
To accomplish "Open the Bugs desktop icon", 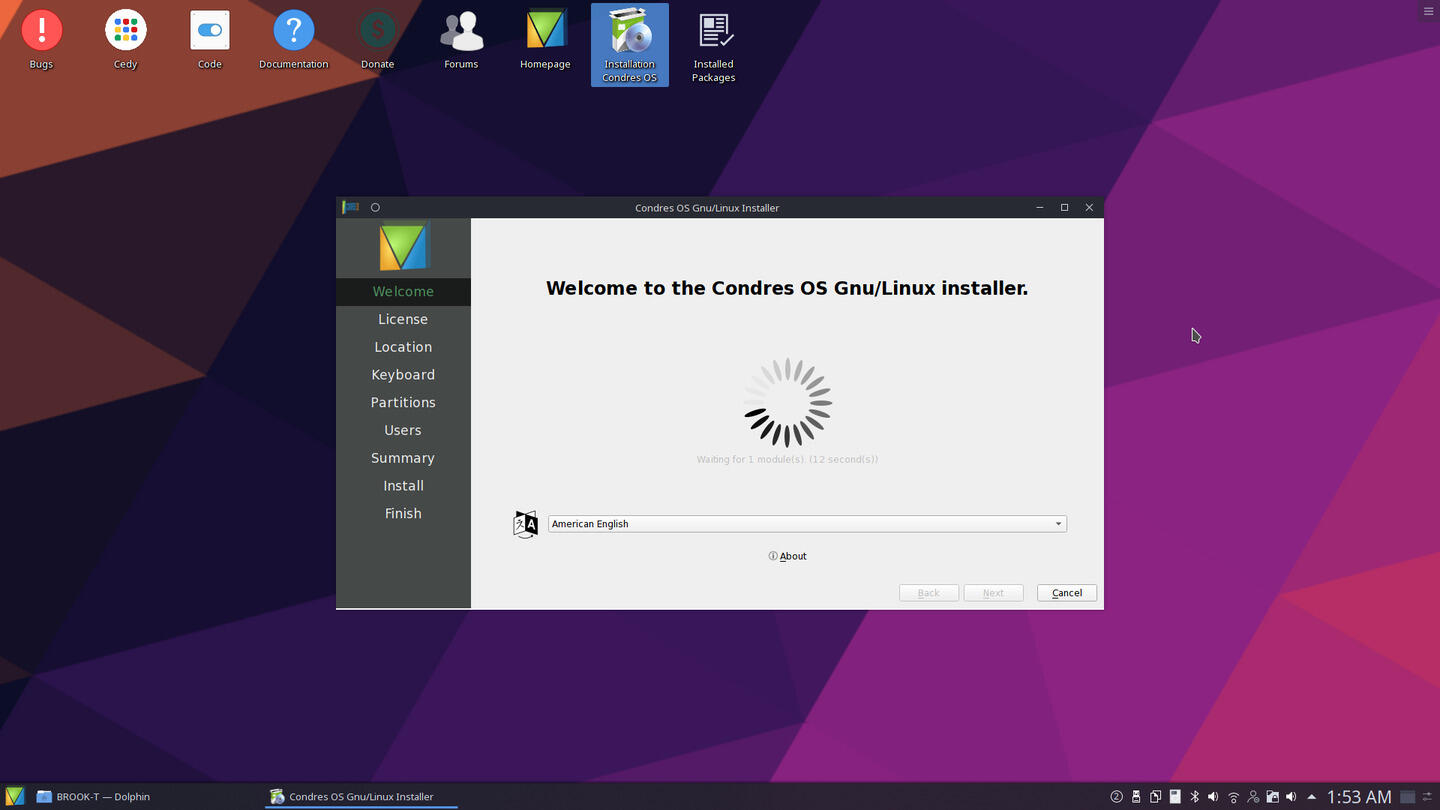I will coord(41,40).
